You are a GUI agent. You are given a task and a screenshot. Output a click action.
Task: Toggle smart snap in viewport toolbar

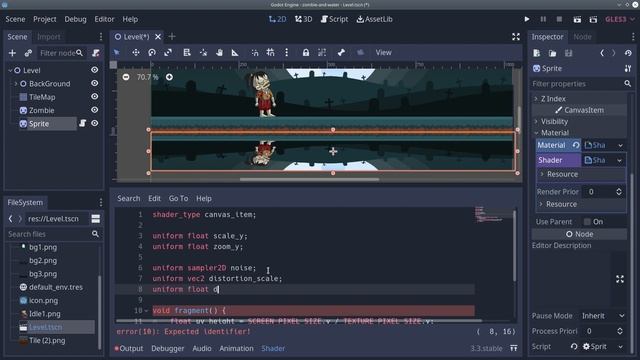[x=255, y=52]
